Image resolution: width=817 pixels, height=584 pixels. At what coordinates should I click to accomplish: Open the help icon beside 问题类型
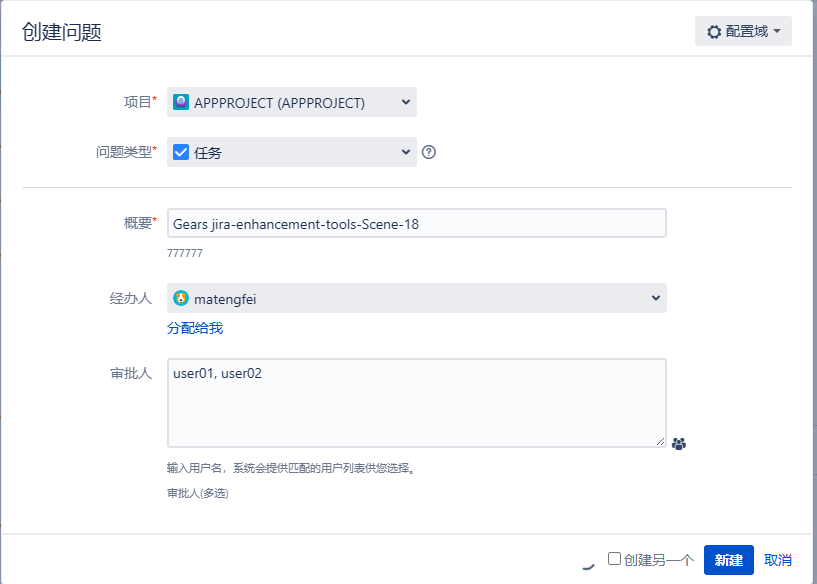pos(429,152)
